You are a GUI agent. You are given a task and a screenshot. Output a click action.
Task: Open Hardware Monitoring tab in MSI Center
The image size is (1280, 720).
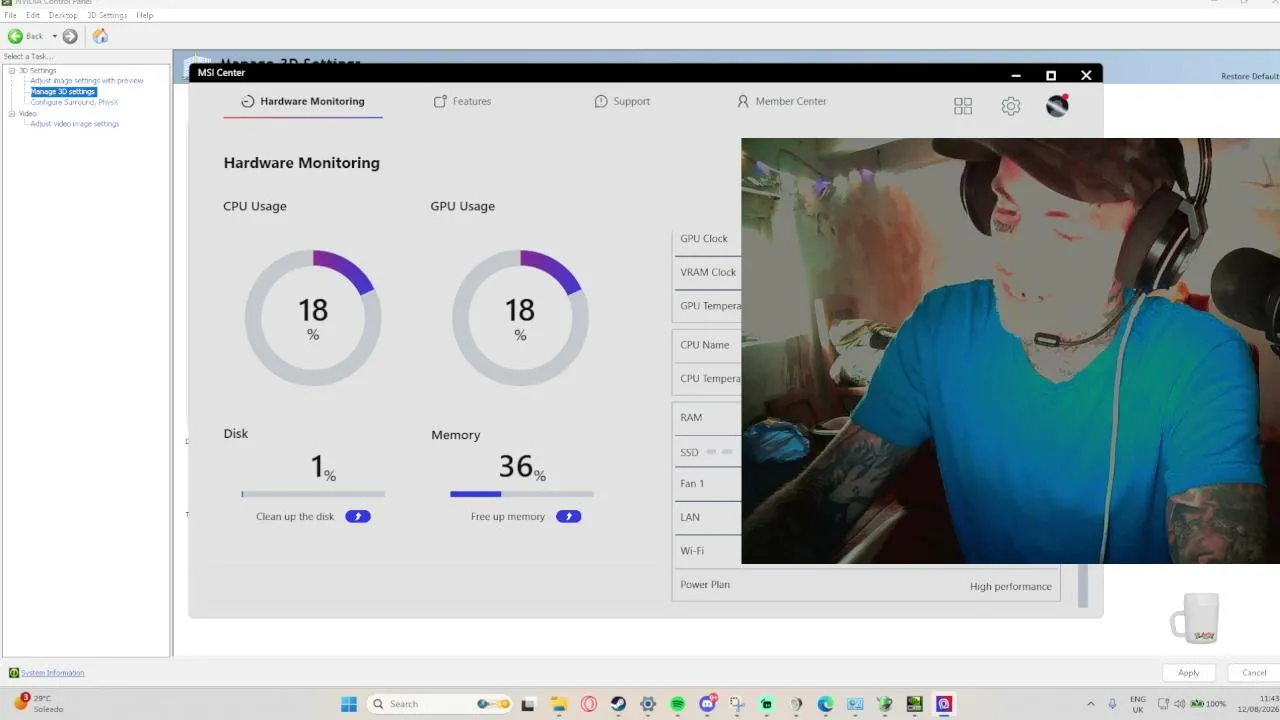303,101
